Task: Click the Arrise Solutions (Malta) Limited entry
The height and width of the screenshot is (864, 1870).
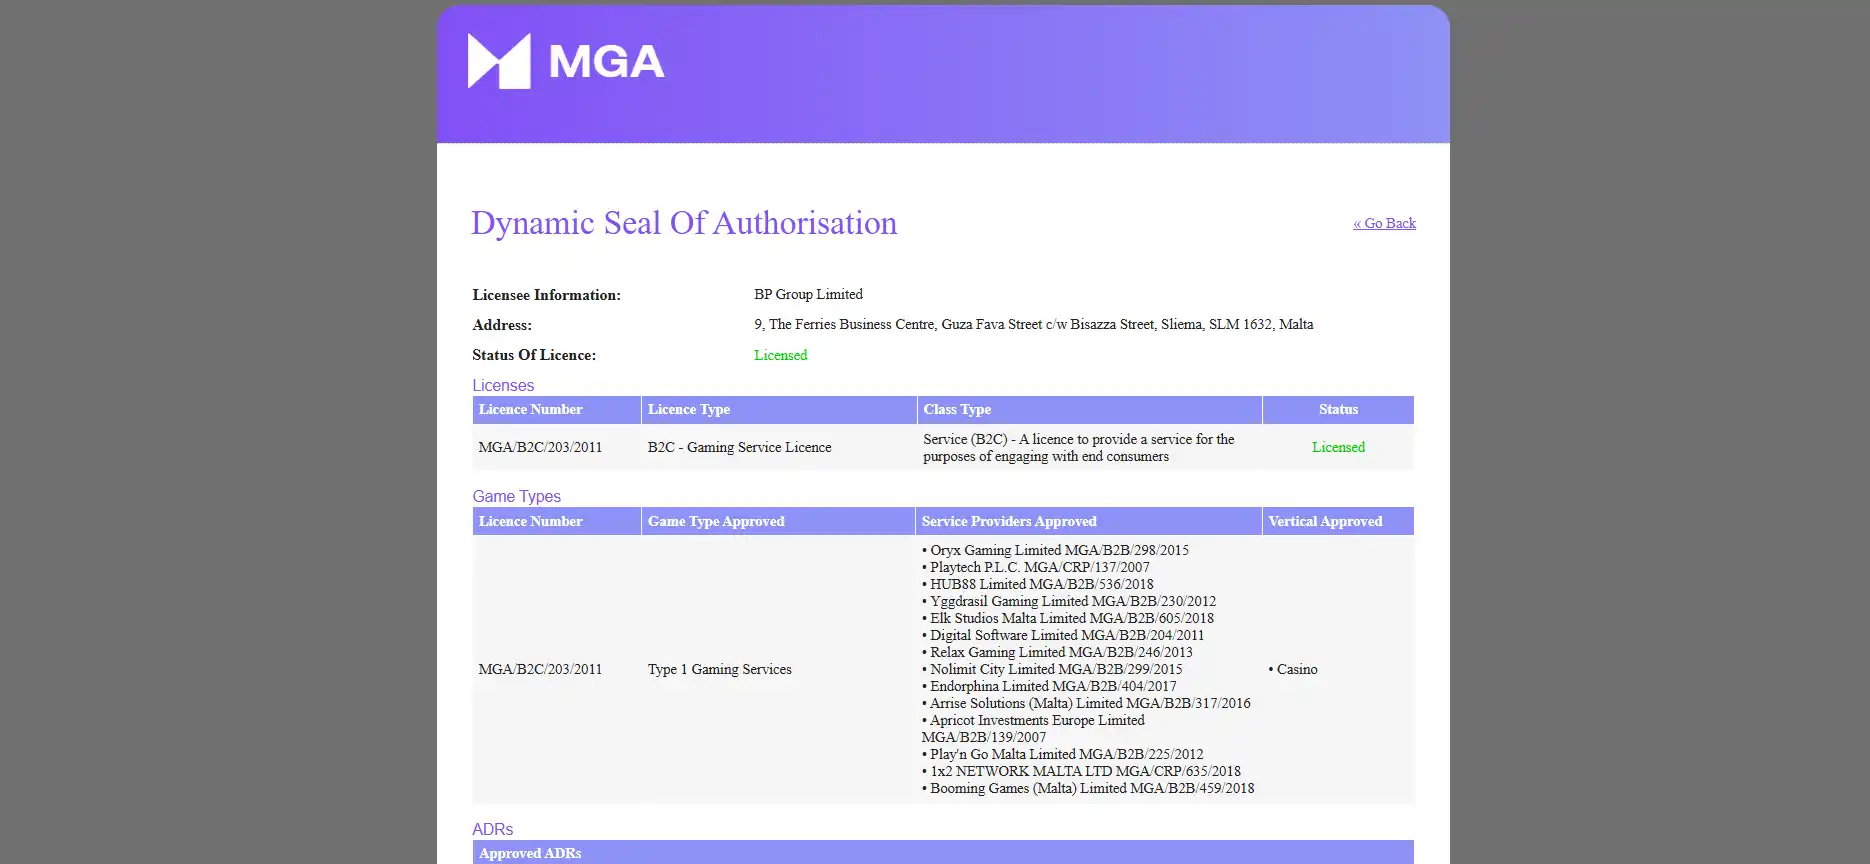Action: click(1086, 703)
